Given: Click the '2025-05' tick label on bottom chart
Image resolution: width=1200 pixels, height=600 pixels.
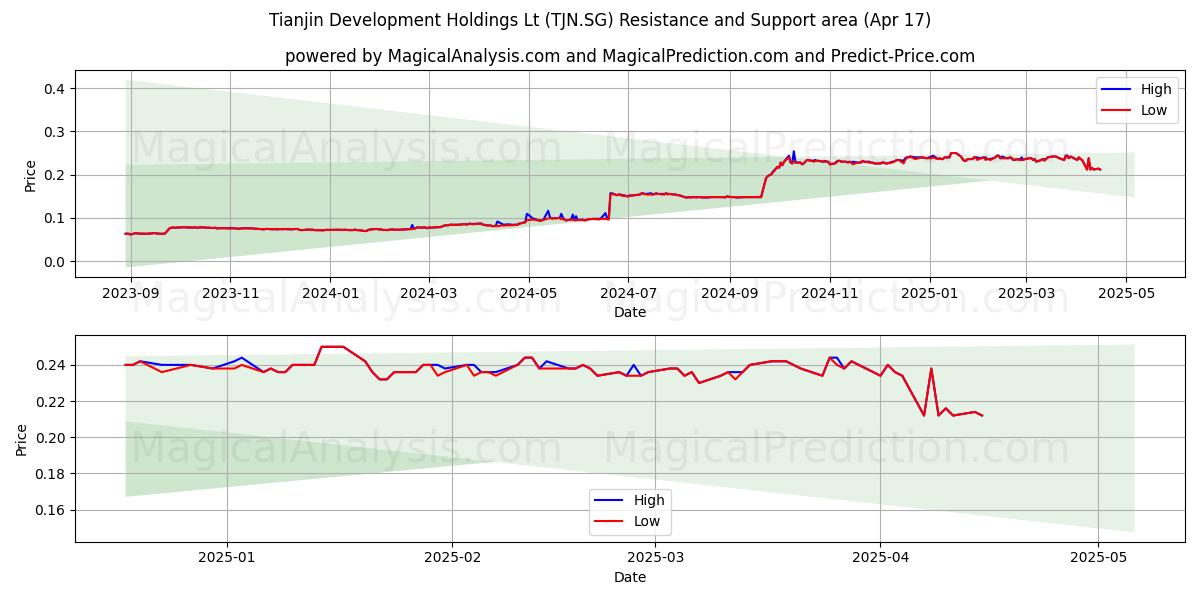Looking at the screenshot, I should click(1099, 559).
